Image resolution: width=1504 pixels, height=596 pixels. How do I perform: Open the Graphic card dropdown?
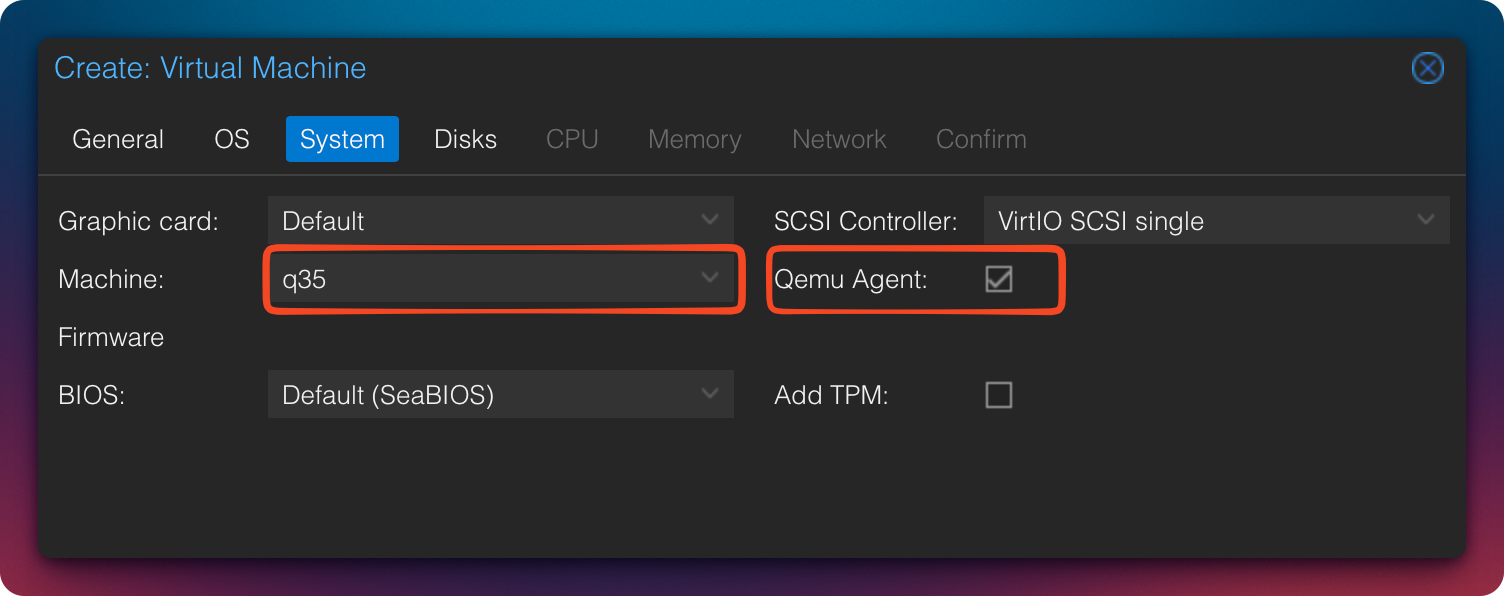click(x=709, y=220)
